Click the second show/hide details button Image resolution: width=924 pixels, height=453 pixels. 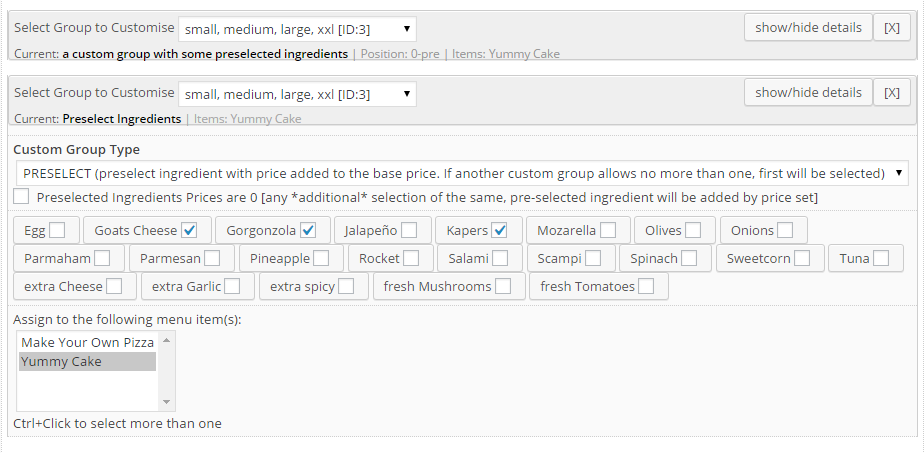click(x=808, y=92)
